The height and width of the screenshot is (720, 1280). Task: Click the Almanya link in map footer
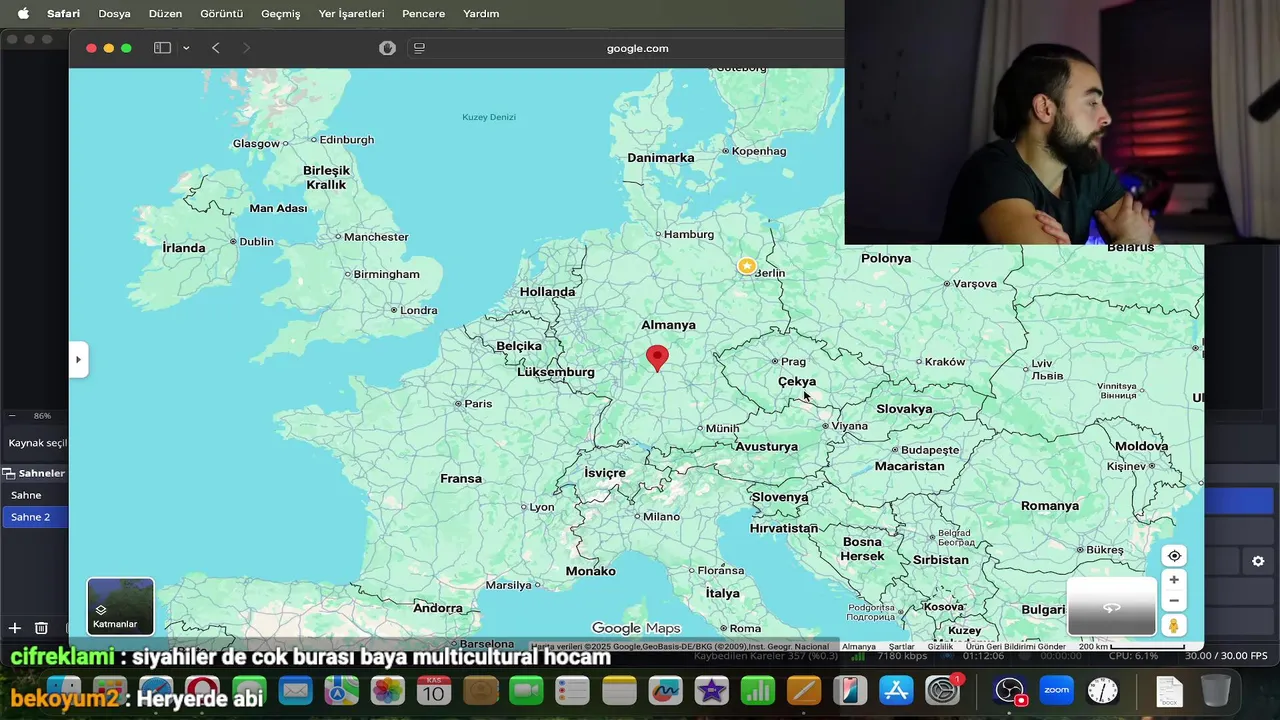tap(859, 647)
